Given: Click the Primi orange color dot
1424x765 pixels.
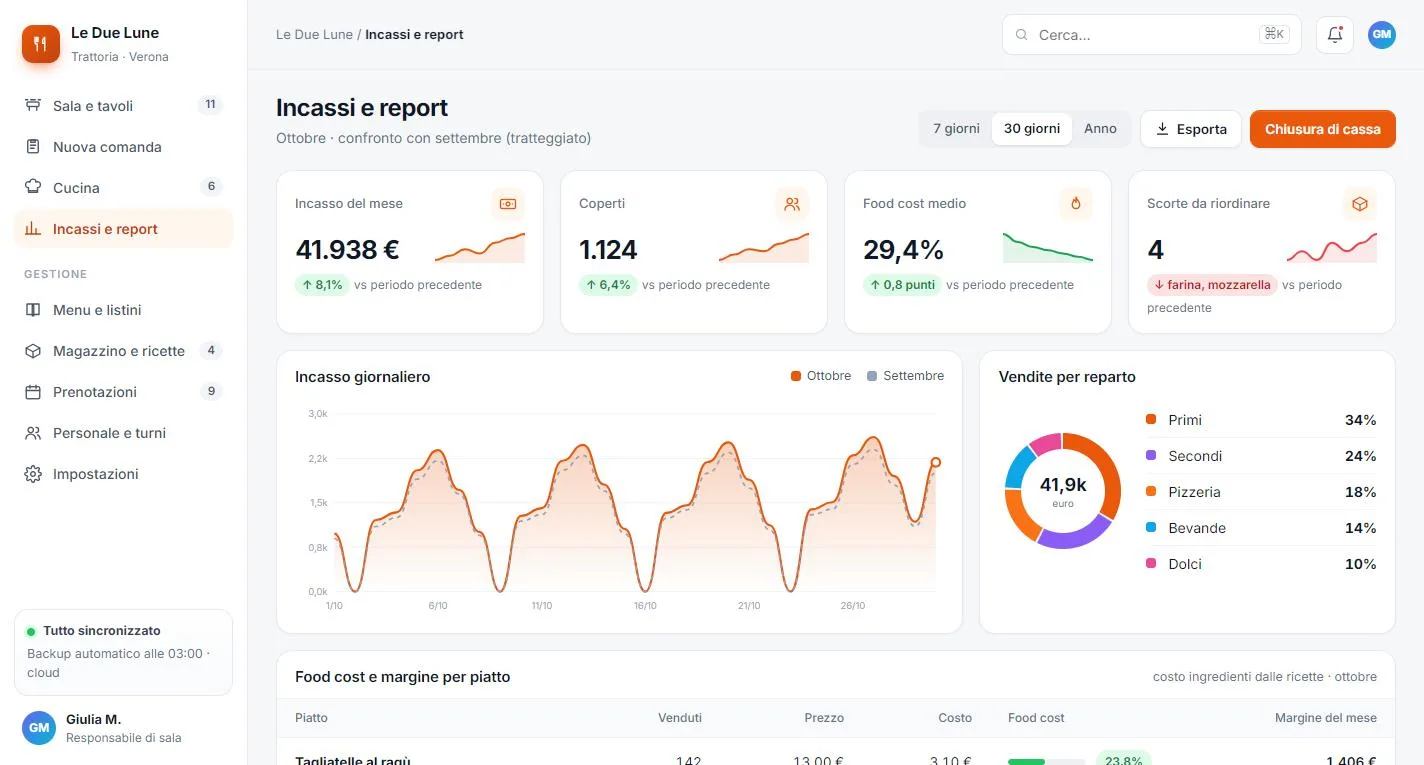Looking at the screenshot, I should tap(1151, 420).
